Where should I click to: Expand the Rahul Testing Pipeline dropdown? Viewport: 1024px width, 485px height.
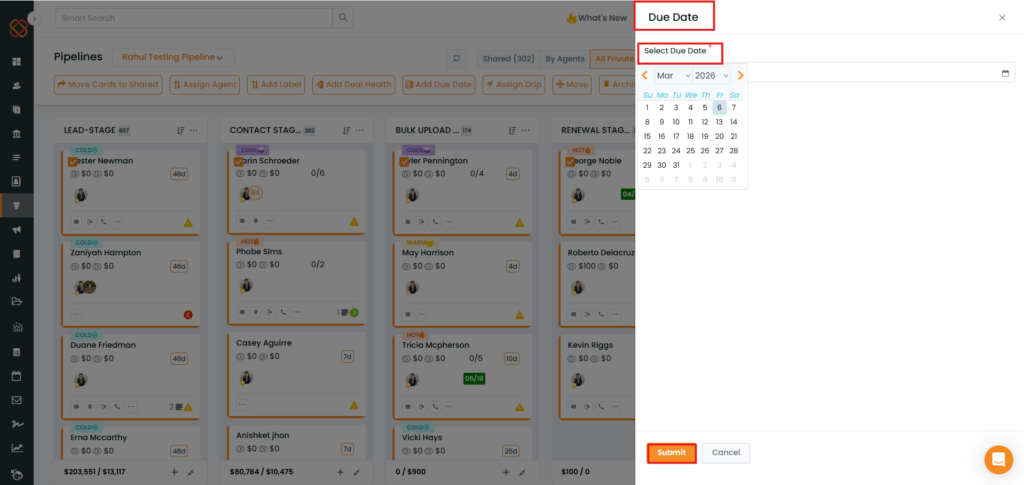tap(172, 58)
